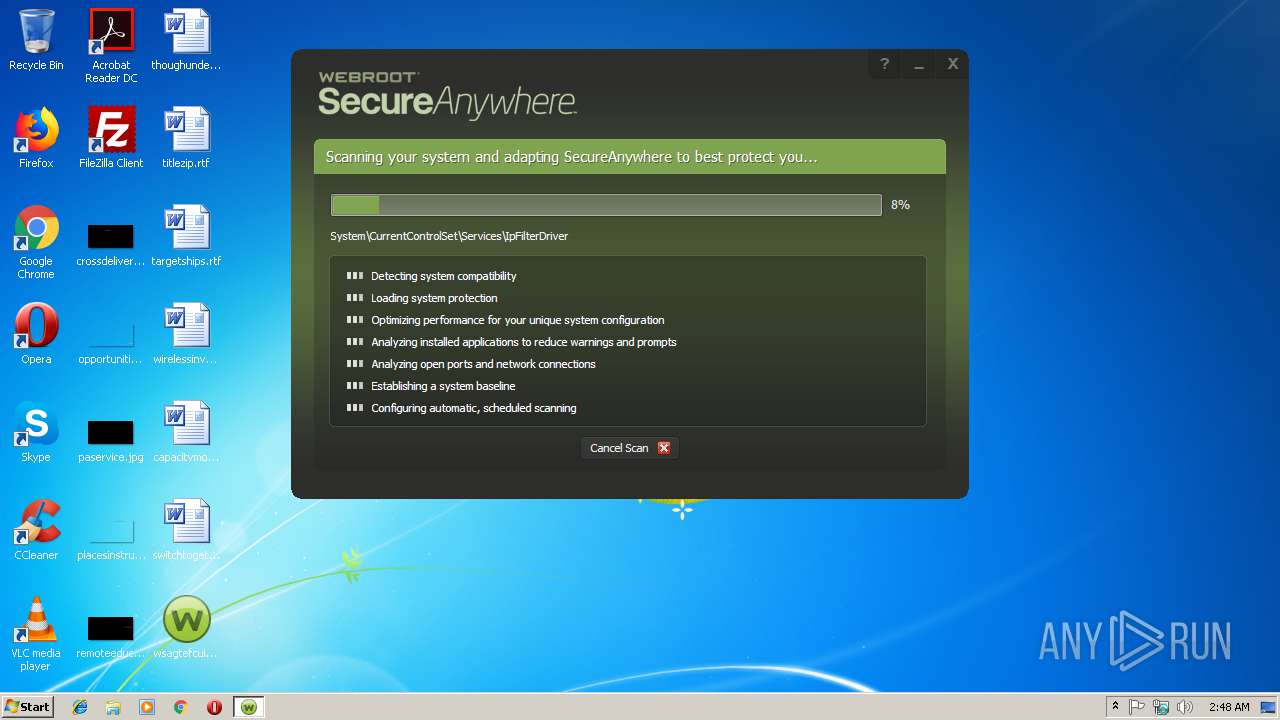Launch Skype from the desktop

36,432
